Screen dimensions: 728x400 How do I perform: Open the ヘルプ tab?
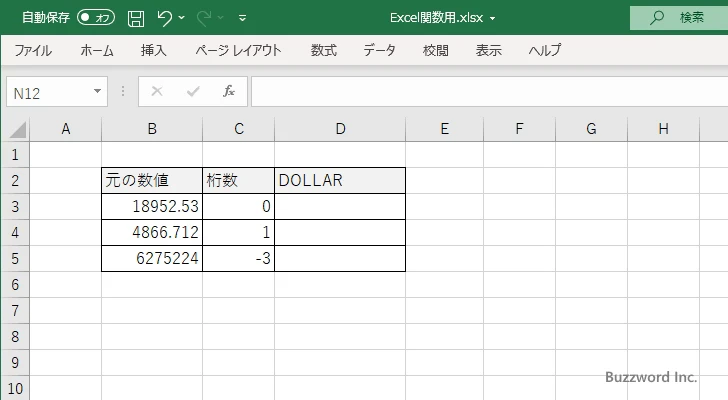tap(545, 50)
